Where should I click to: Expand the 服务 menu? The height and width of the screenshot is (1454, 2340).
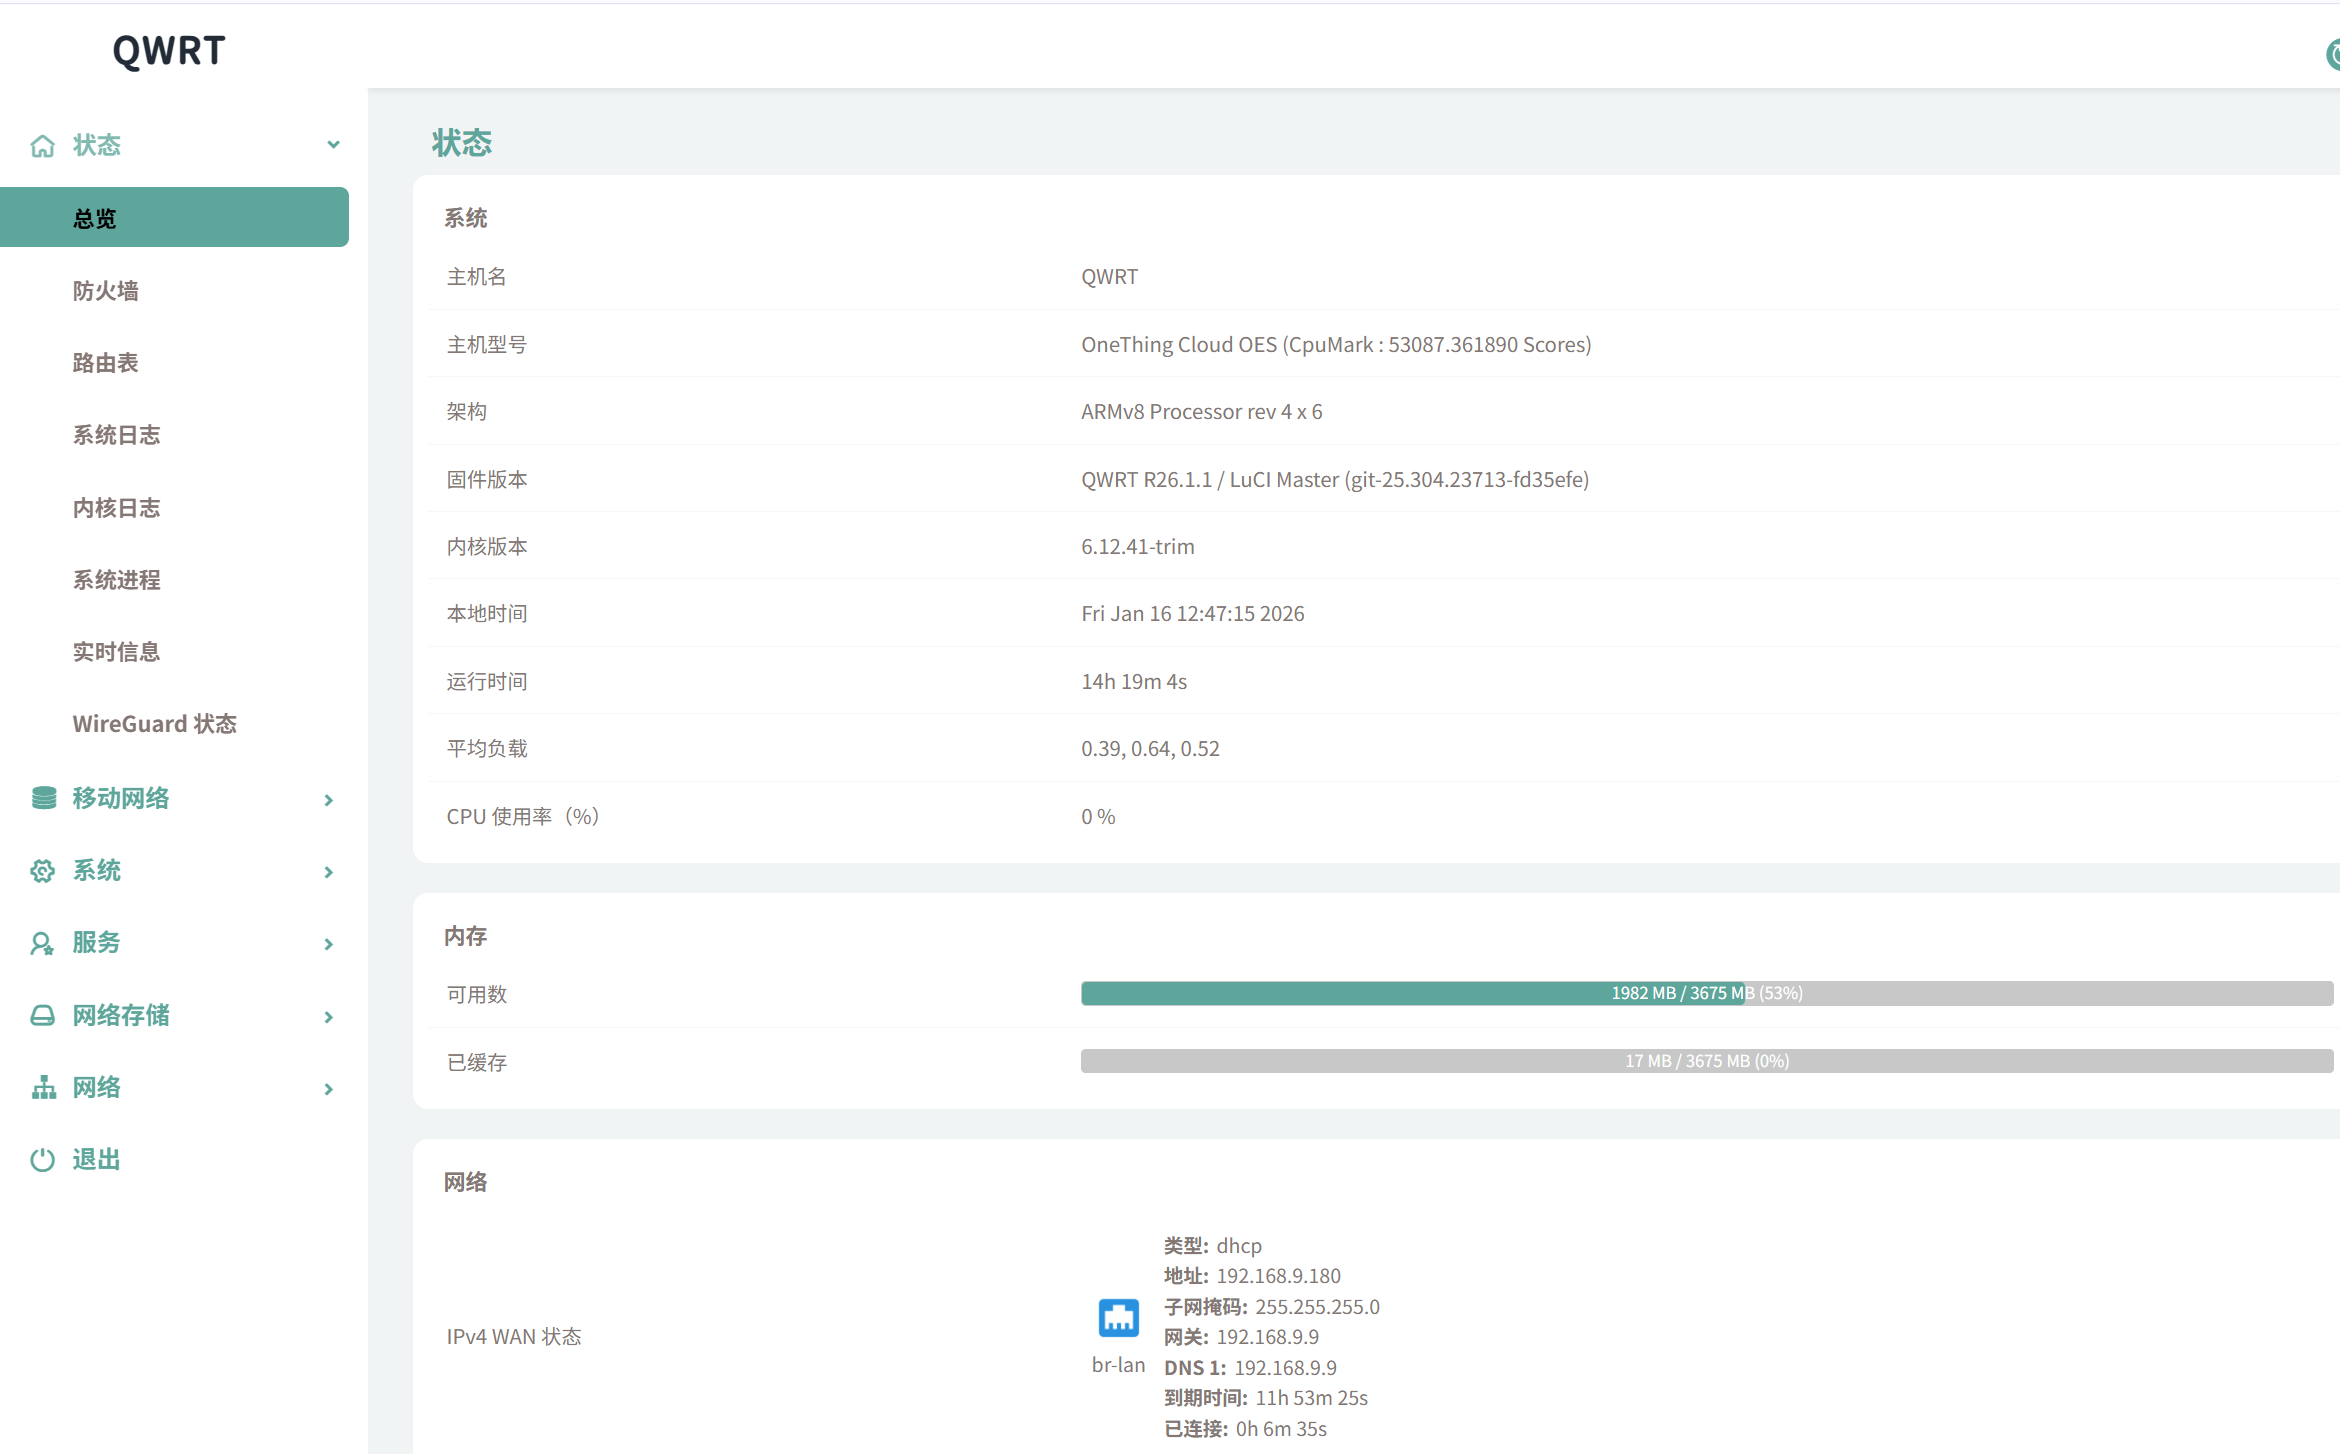(327, 944)
